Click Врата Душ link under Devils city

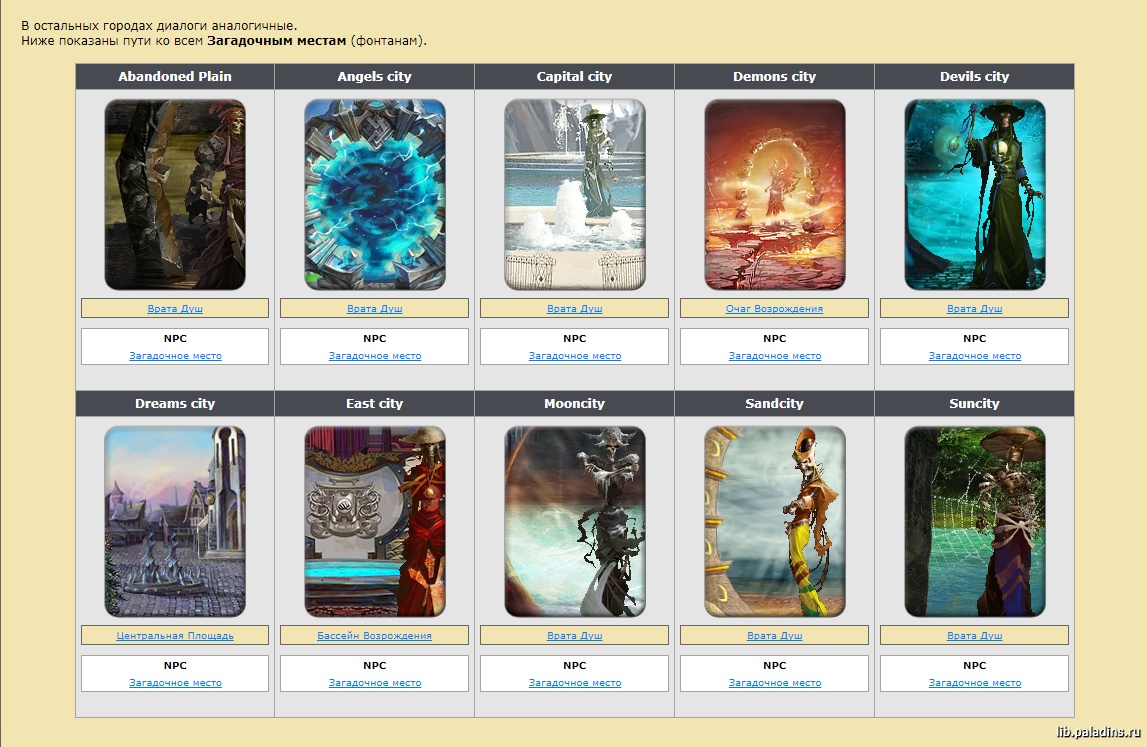[975, 309]
